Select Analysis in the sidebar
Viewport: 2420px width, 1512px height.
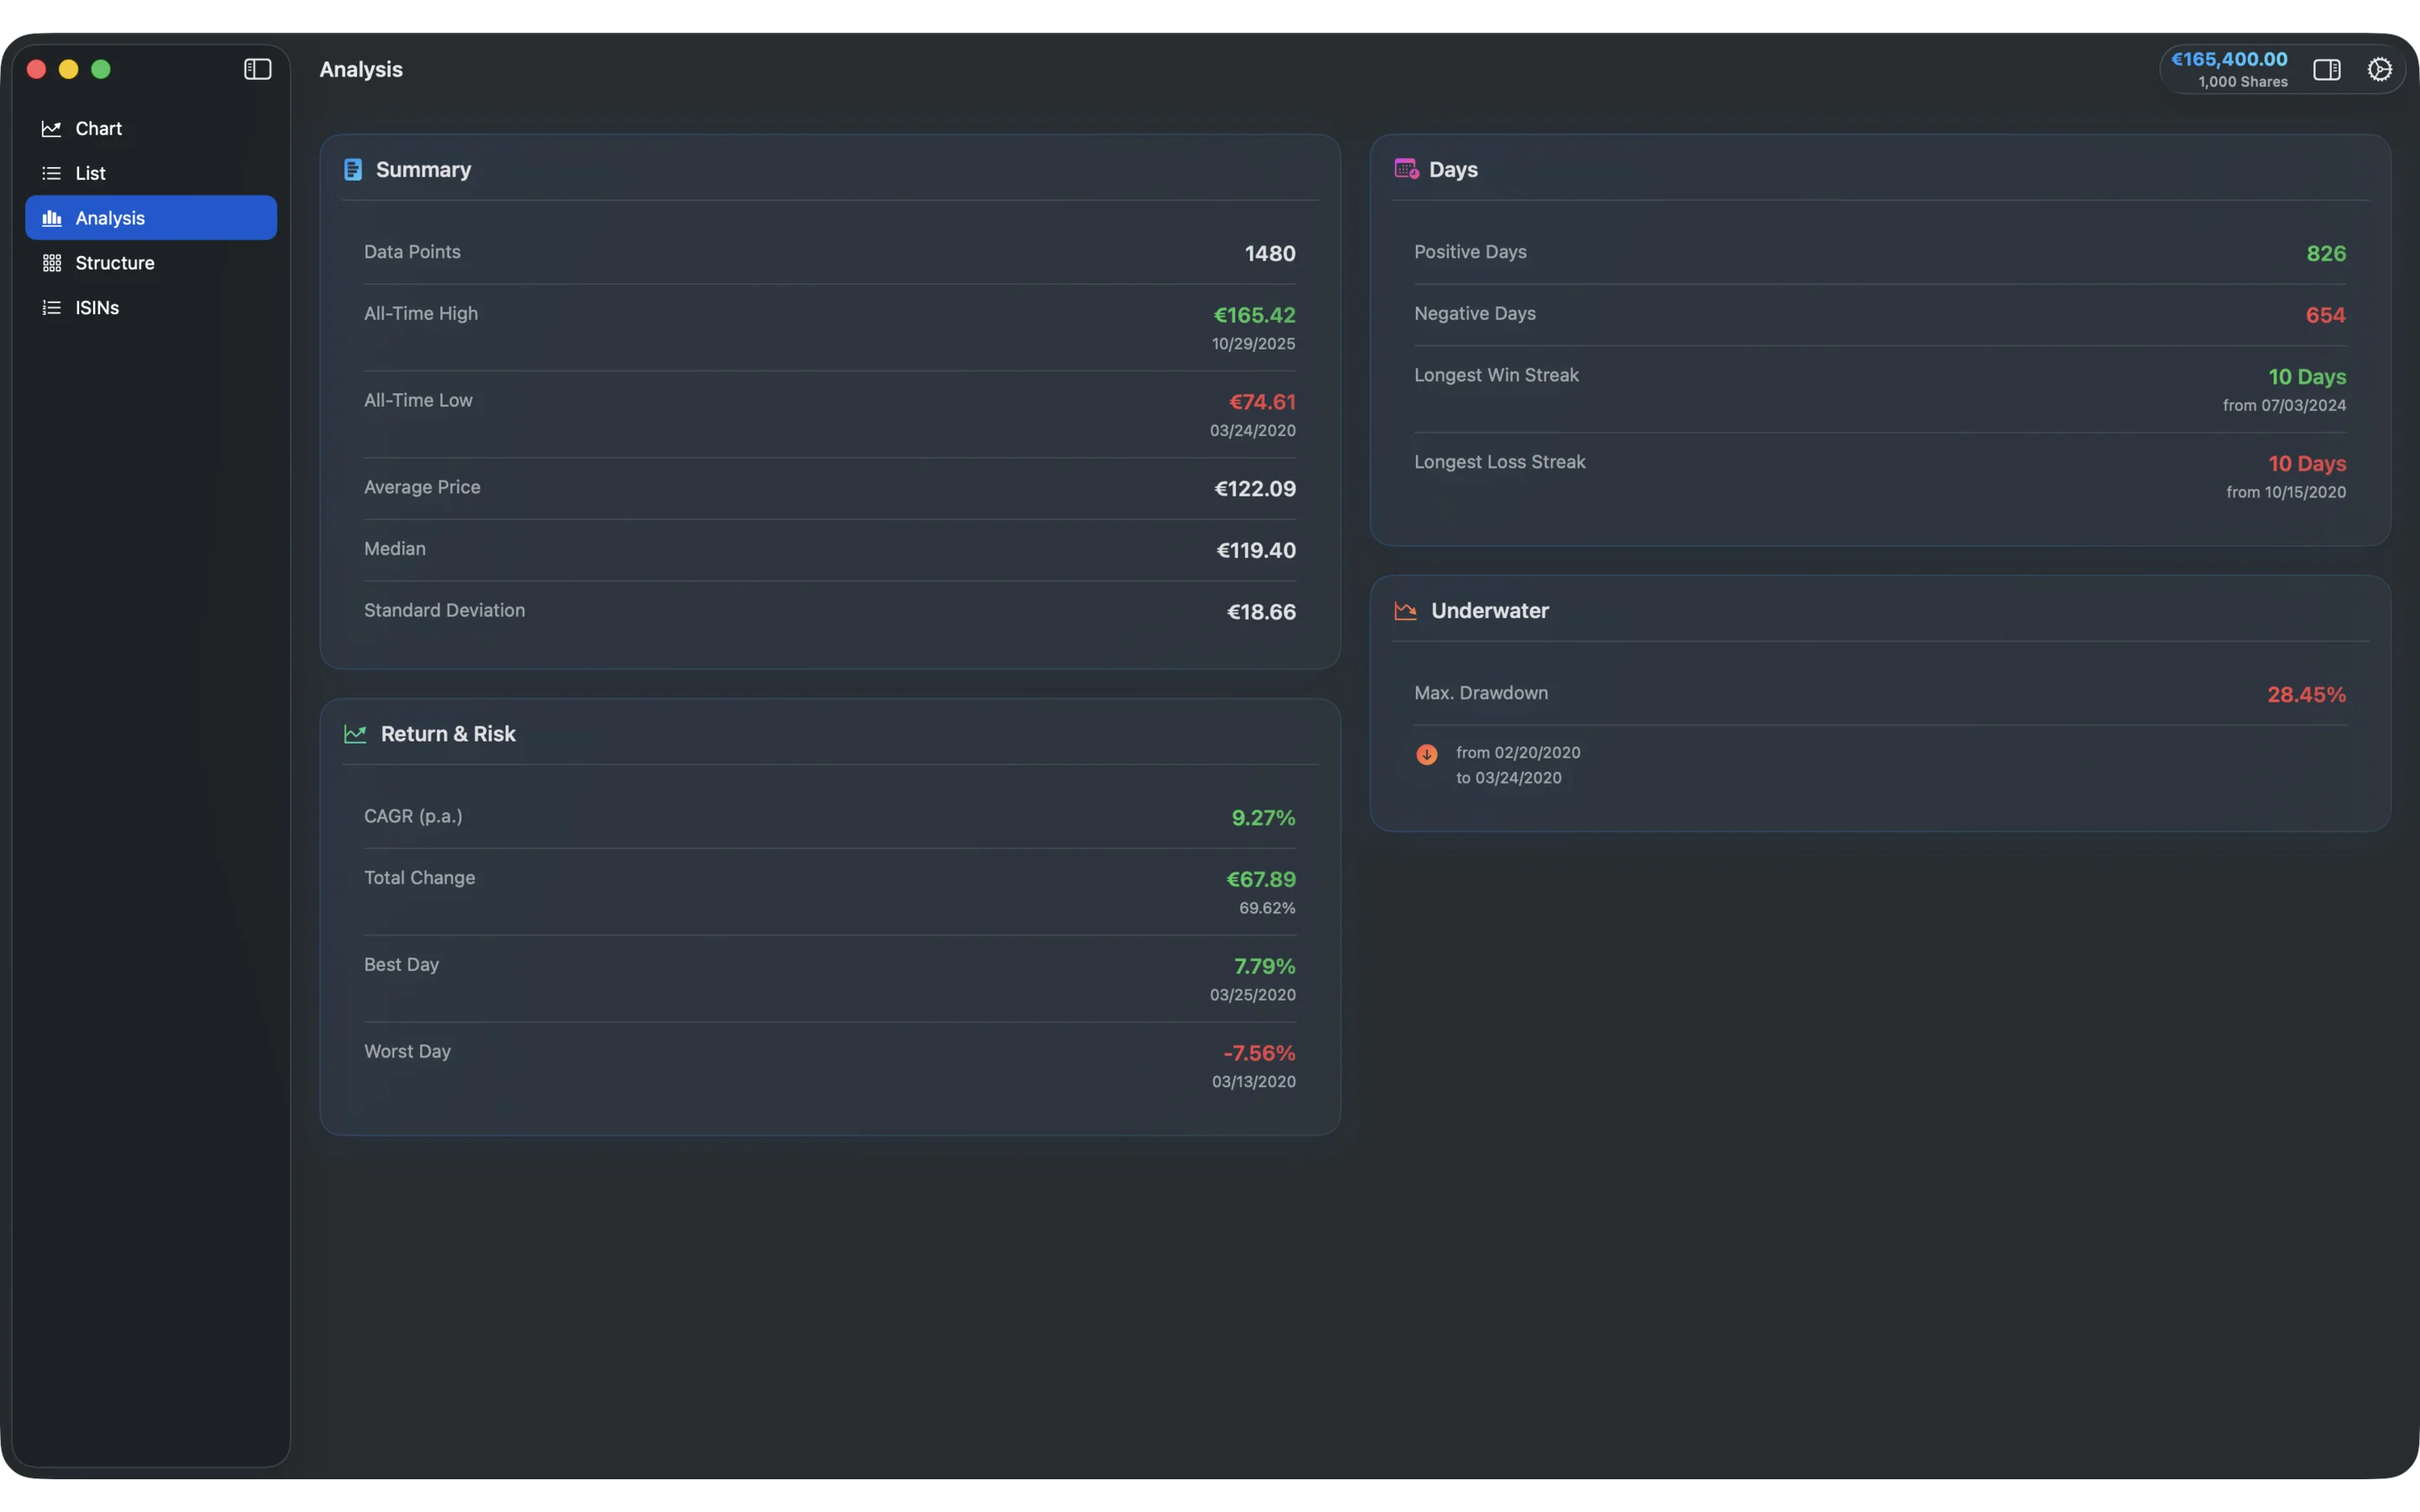tap(110, 217)
